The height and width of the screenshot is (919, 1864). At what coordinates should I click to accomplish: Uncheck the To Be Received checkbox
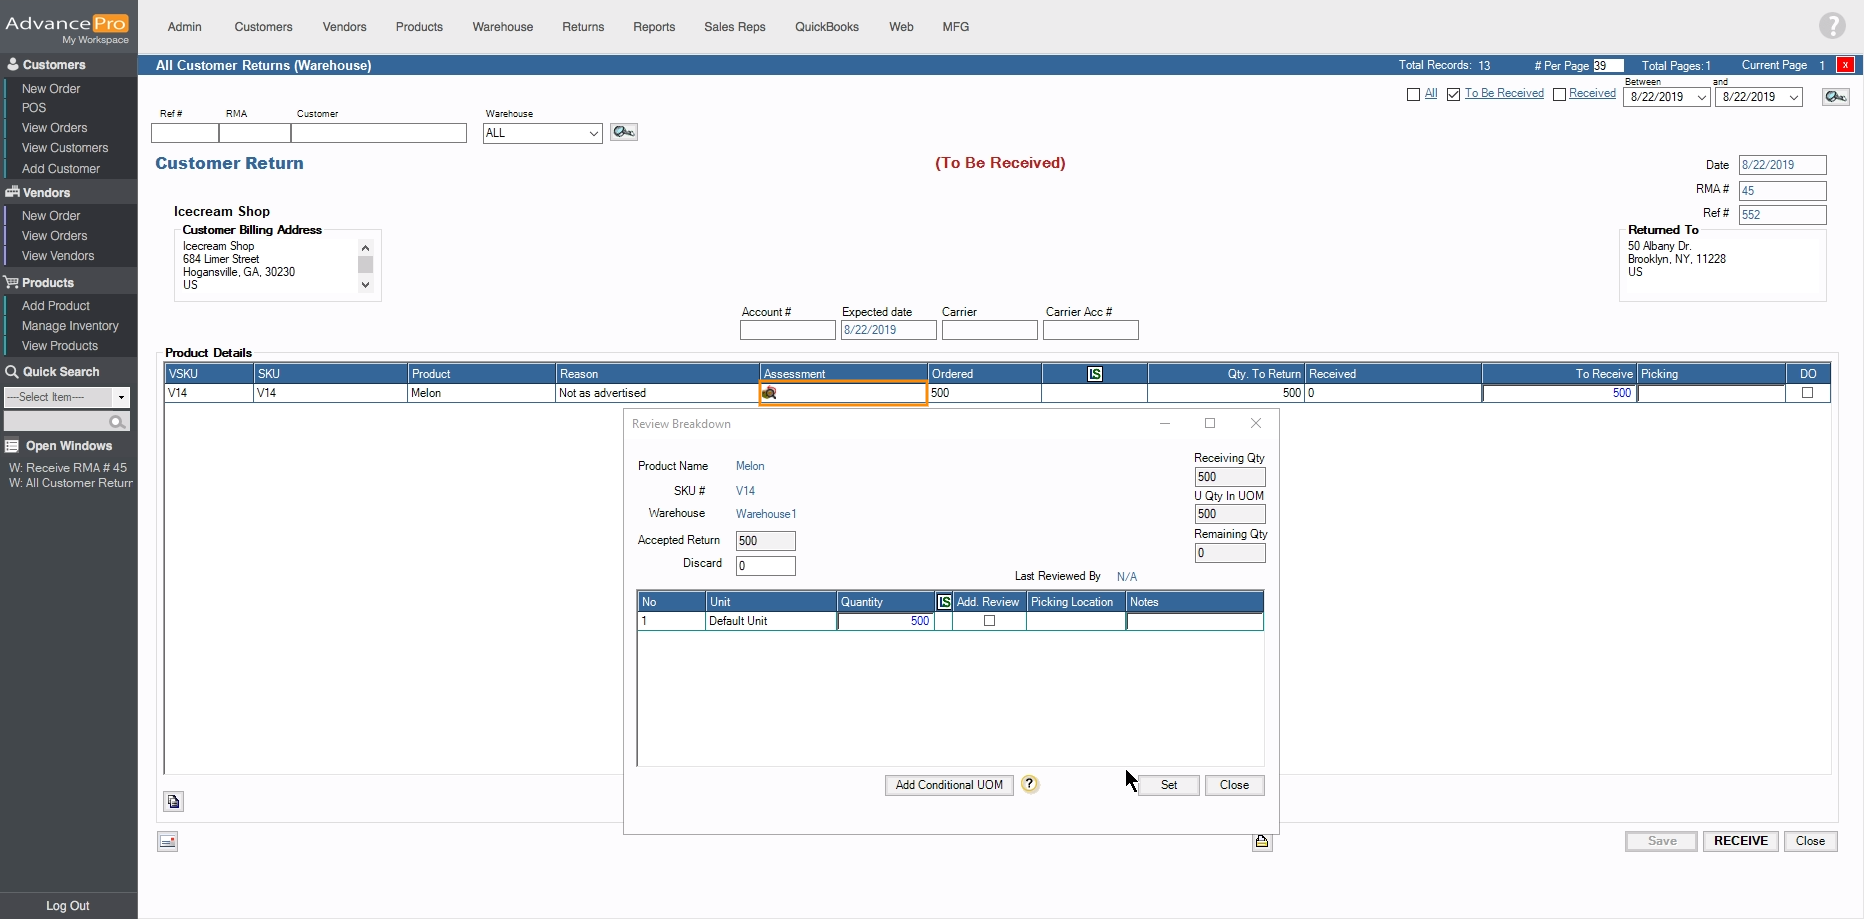(1453, 94)
